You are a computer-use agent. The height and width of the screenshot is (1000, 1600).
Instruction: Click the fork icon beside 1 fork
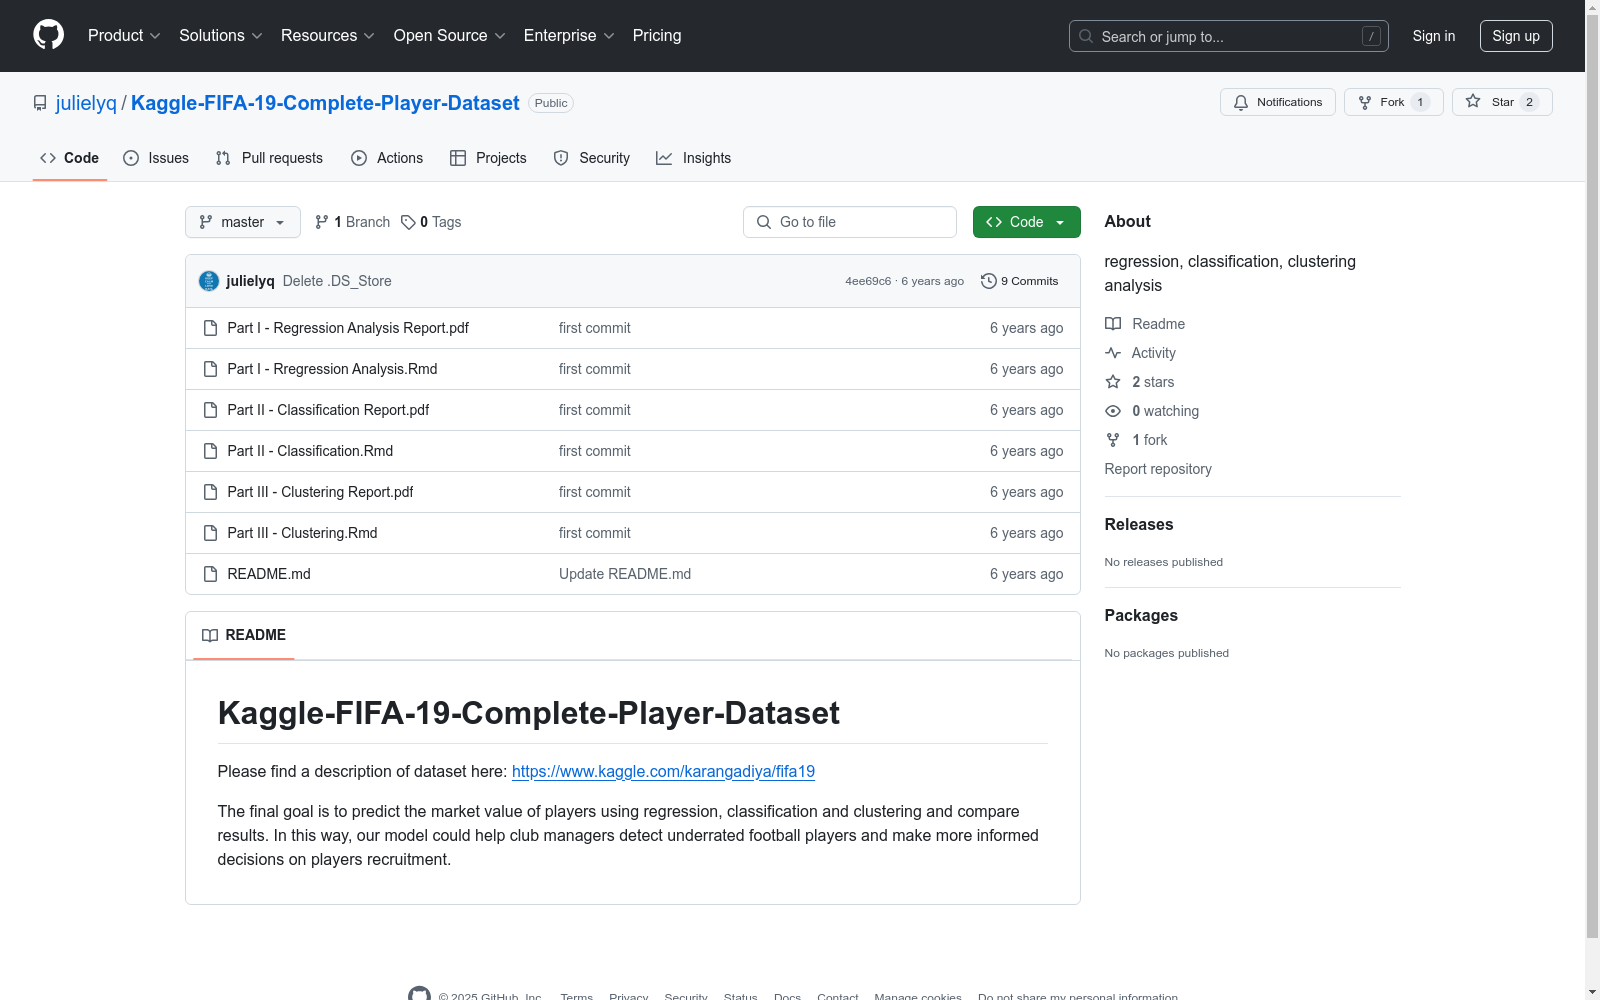point(1113,440)
